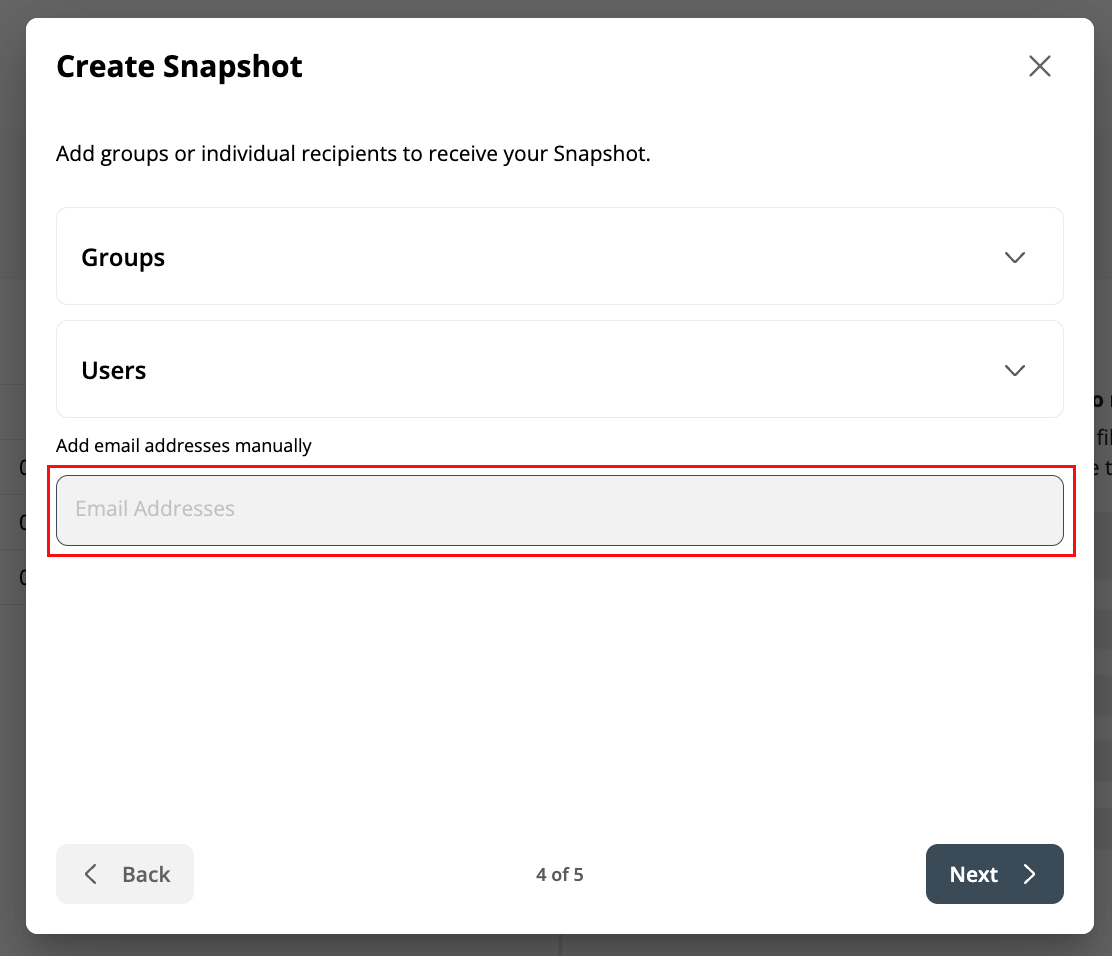Click the Email Addresses placeholder text
The height and width of the screenshot is (956, 1112).
[155, 509]
